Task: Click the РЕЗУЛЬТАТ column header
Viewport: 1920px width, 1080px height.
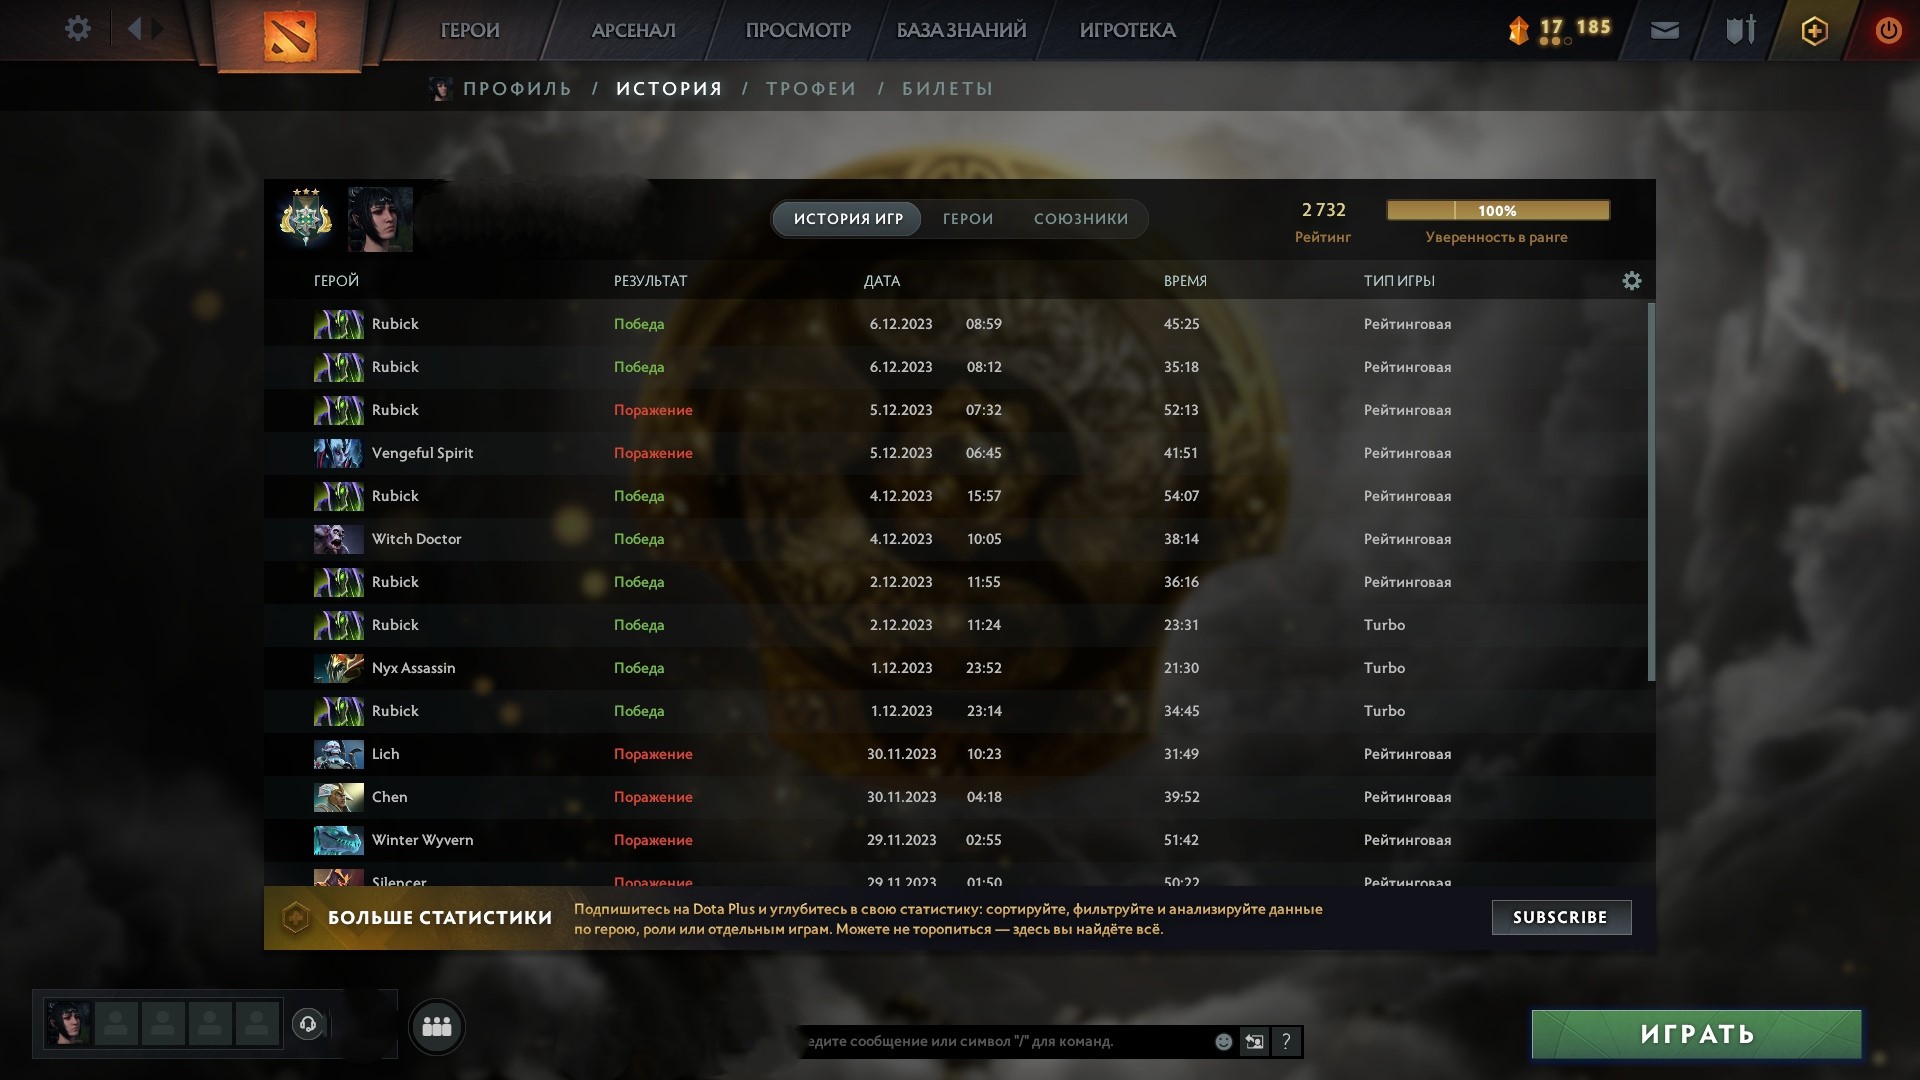Action: tap(650, 281)
